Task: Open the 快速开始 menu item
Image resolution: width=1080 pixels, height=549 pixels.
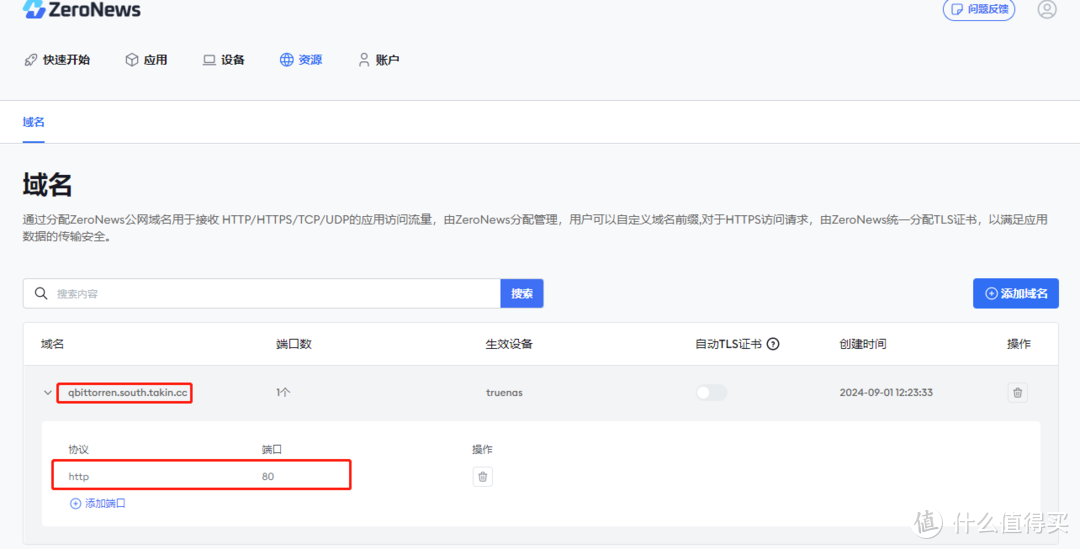Action: click(x=57, y=60)
